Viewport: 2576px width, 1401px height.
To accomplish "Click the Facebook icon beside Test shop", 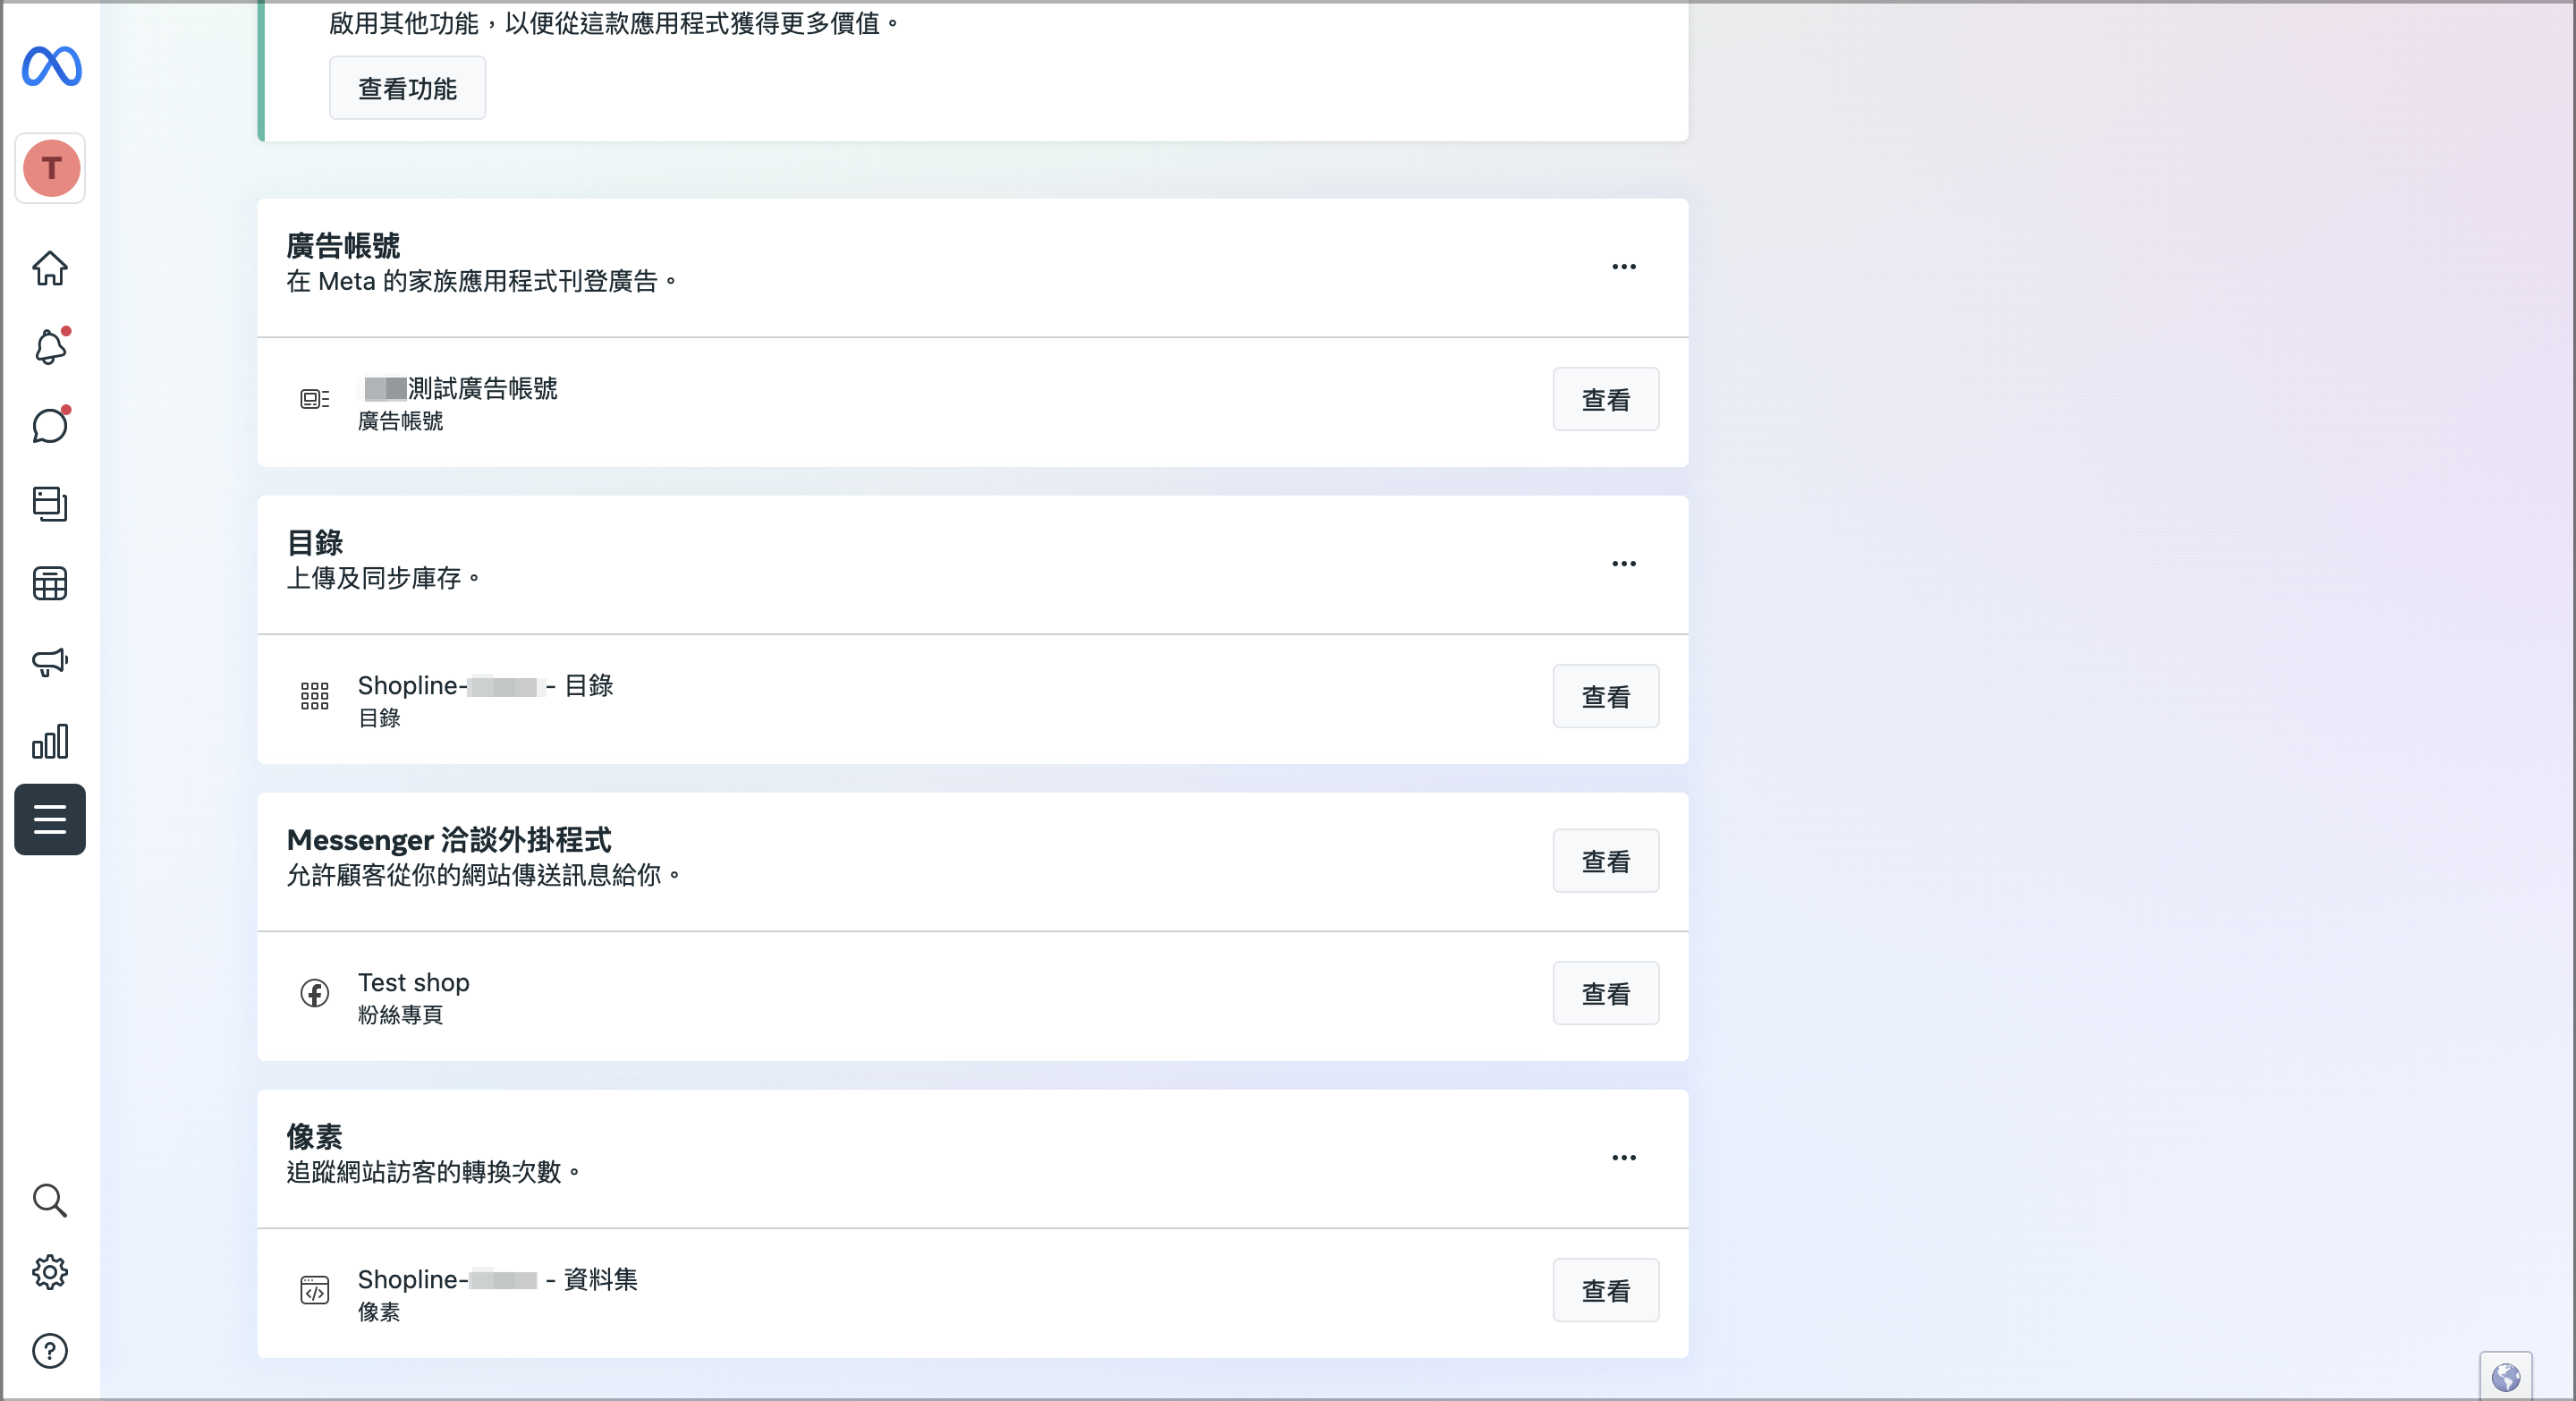I will (x=315, y=993).
